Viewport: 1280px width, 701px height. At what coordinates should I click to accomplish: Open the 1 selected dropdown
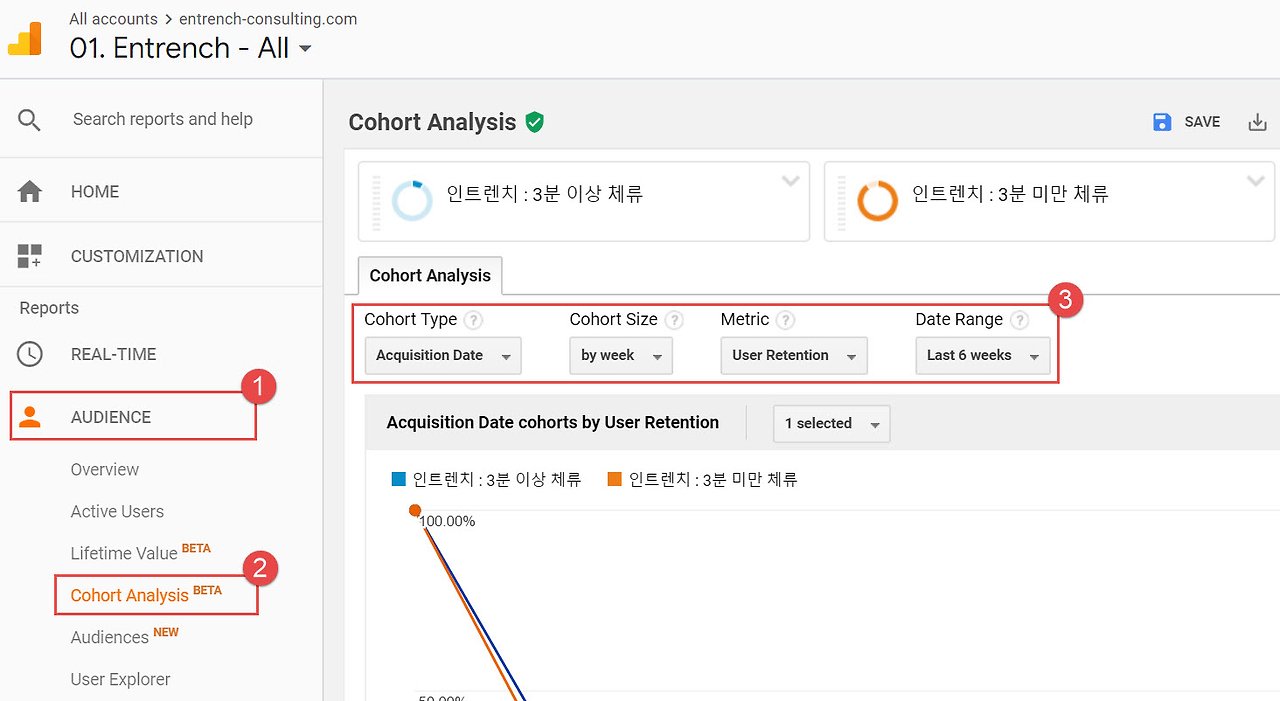point(832,424)
